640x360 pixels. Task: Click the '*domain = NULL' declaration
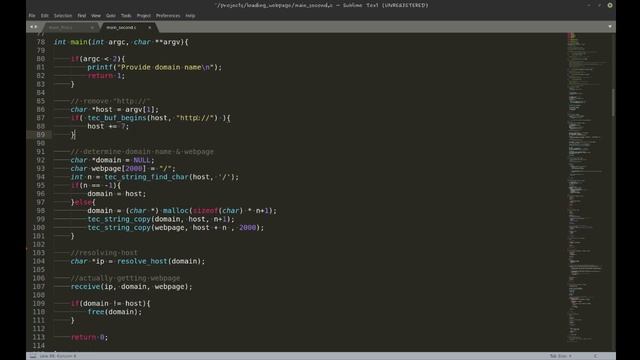(122, 160)
